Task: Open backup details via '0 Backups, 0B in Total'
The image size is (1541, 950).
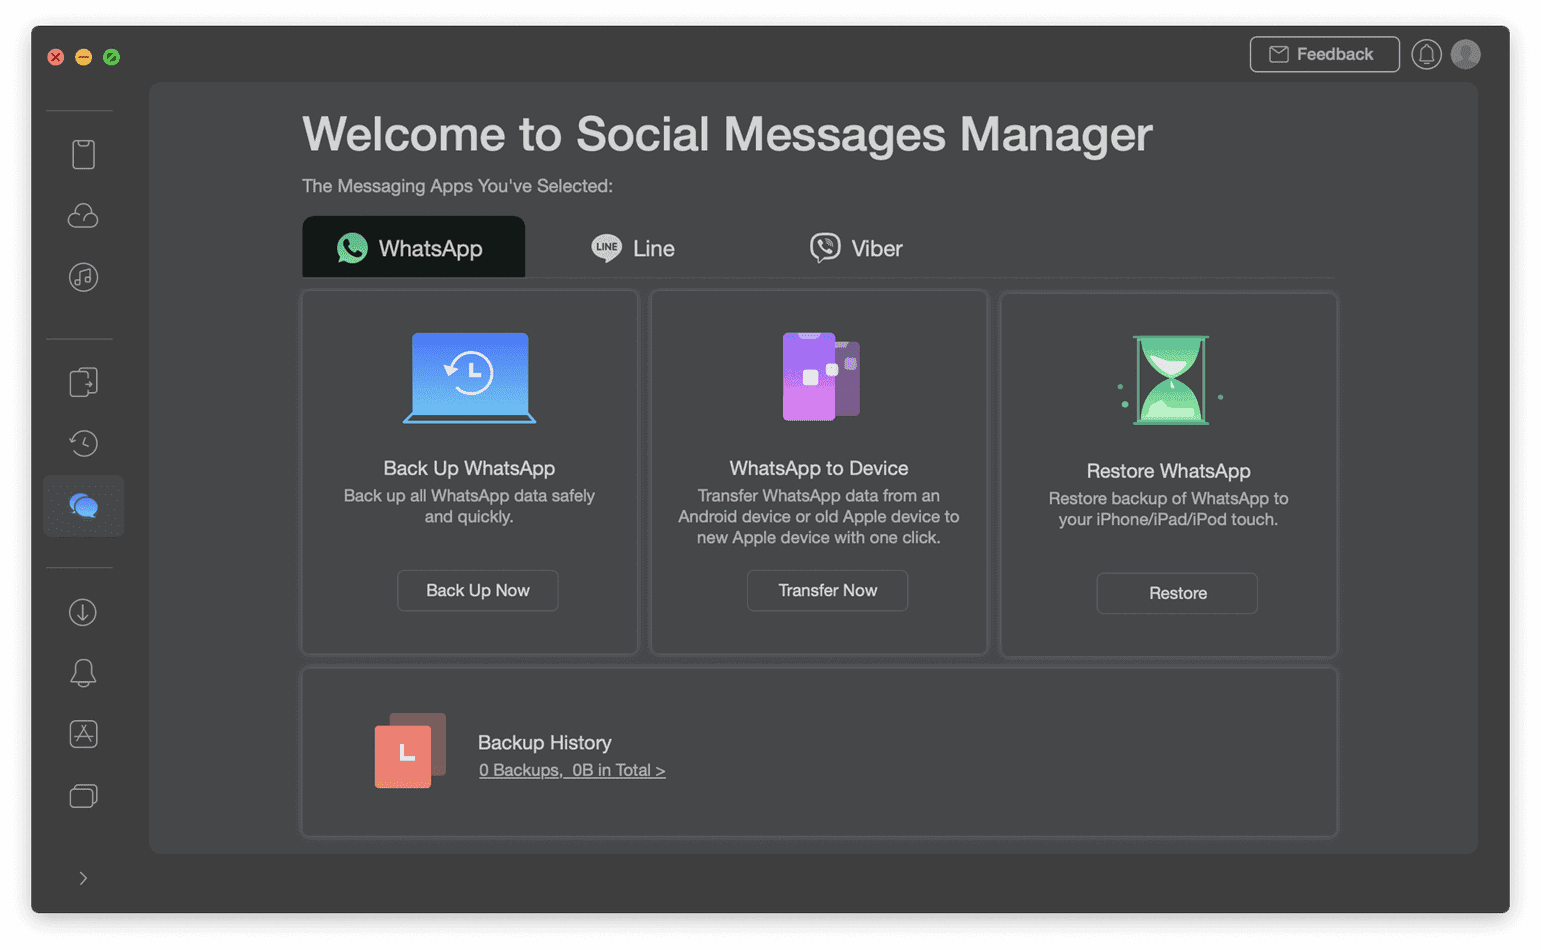Action: [571, 770]
